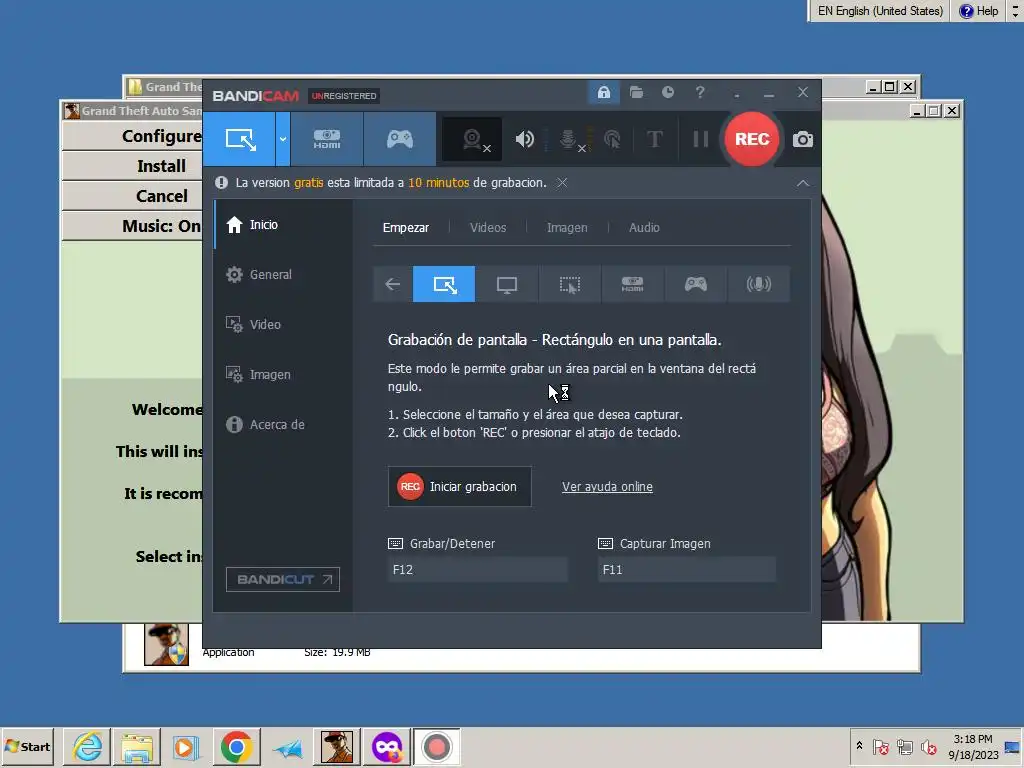This screenshot has height=768, width=1024.
Task: Toggle the text overlay T icon
Action: click(654, 139)
